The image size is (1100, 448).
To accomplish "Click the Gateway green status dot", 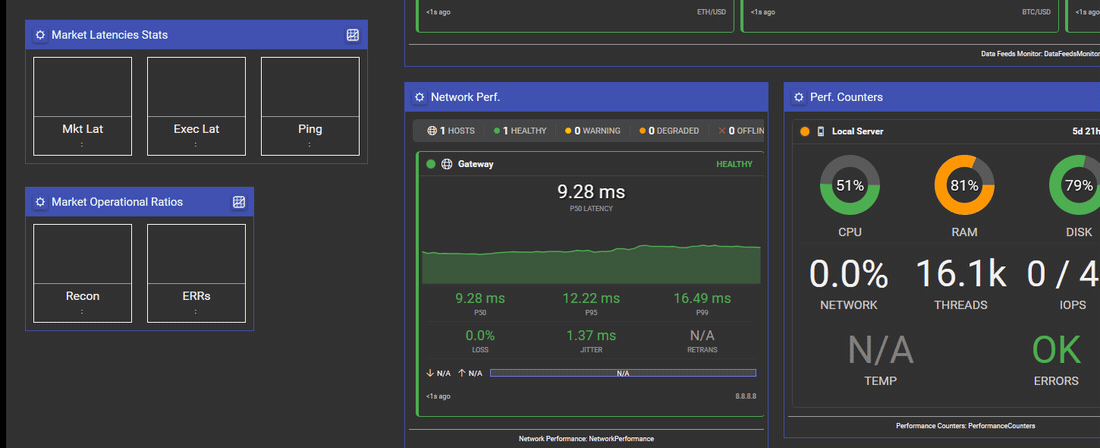I will (x=431, y=164).
